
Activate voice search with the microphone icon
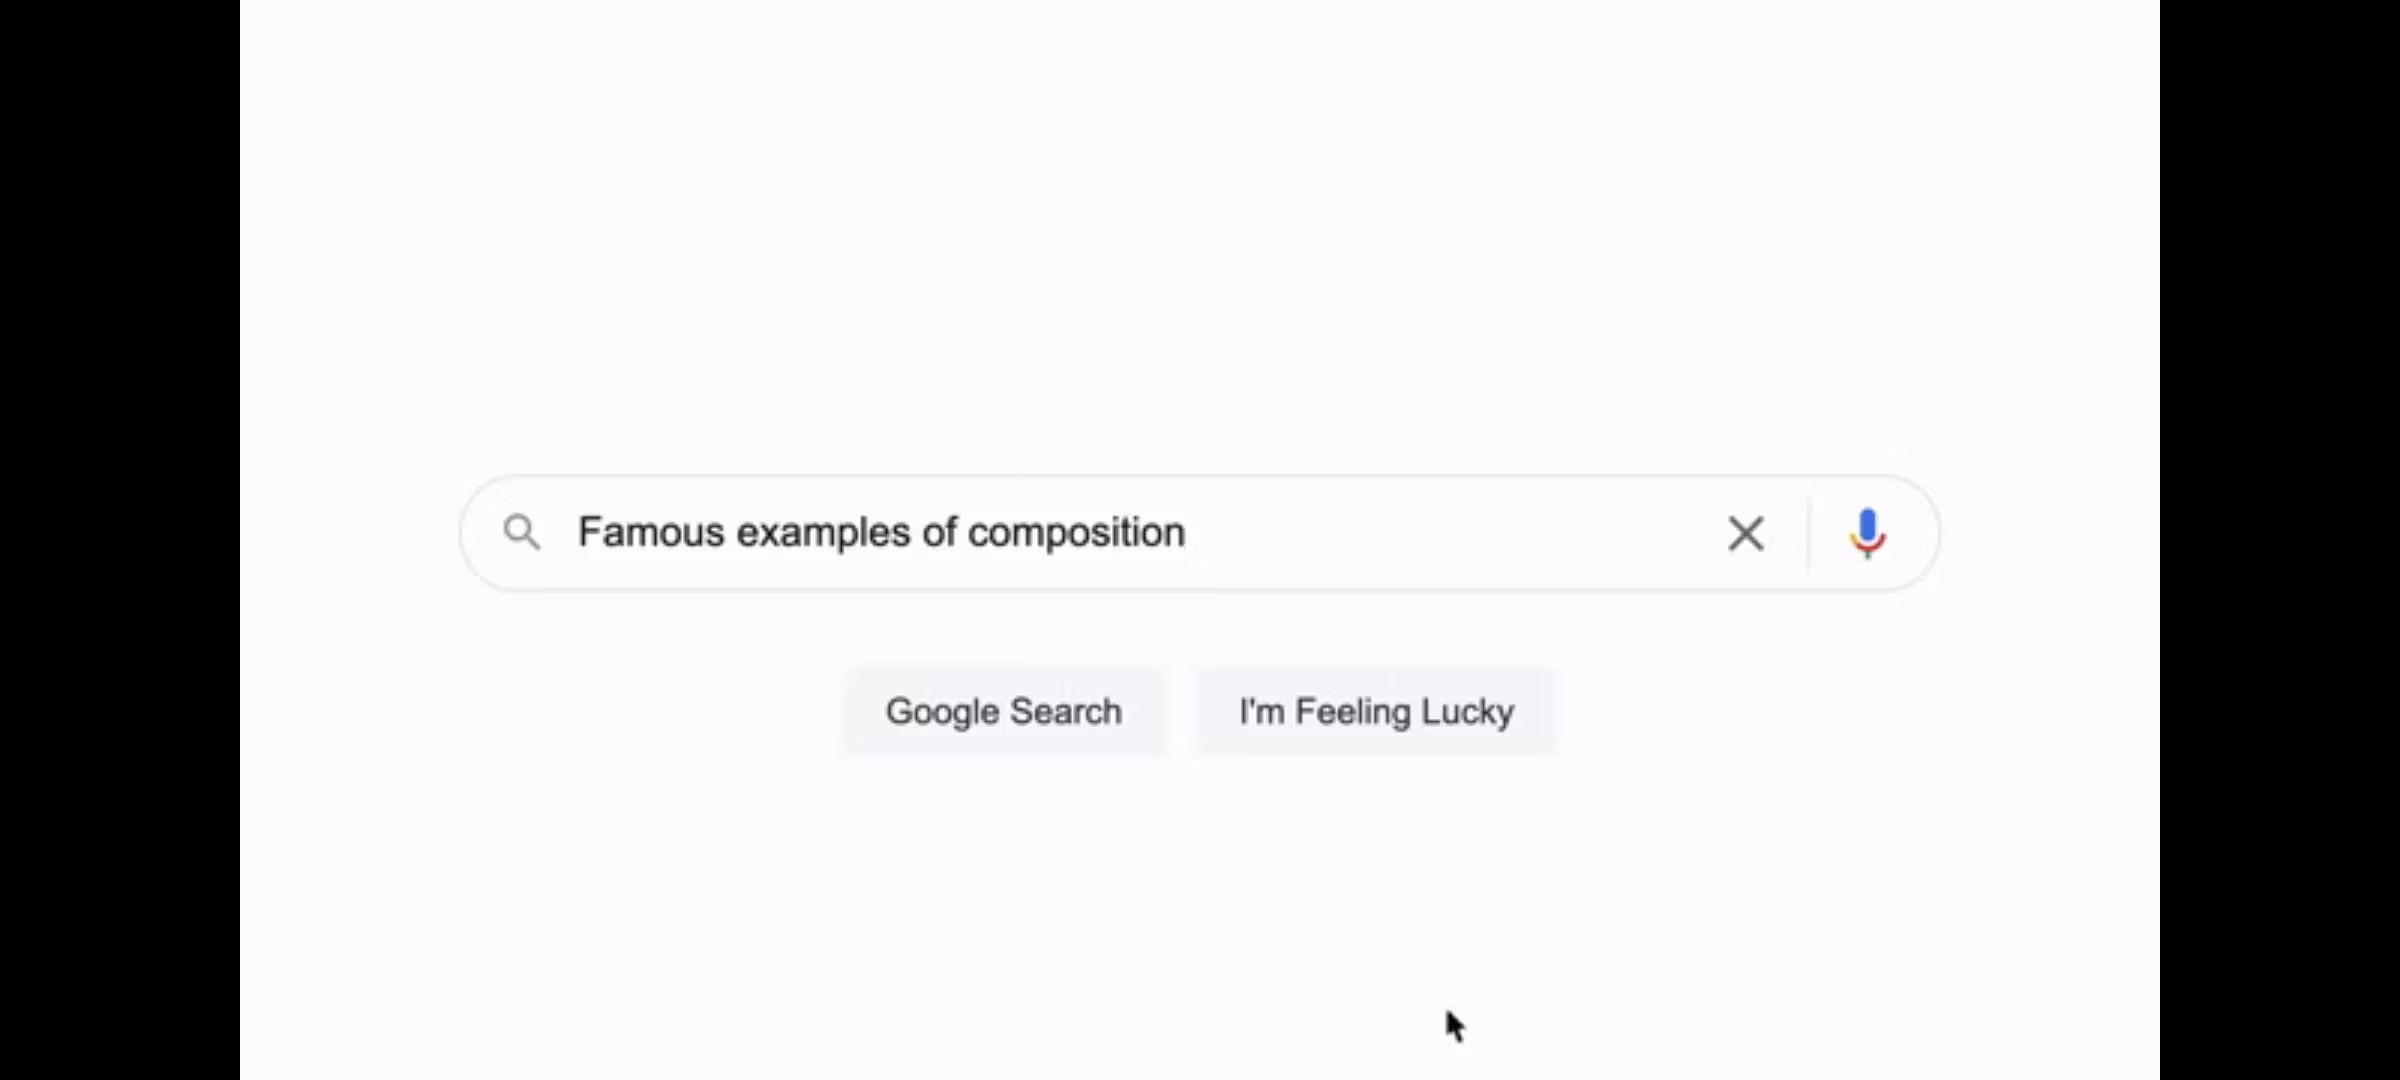1868,533
